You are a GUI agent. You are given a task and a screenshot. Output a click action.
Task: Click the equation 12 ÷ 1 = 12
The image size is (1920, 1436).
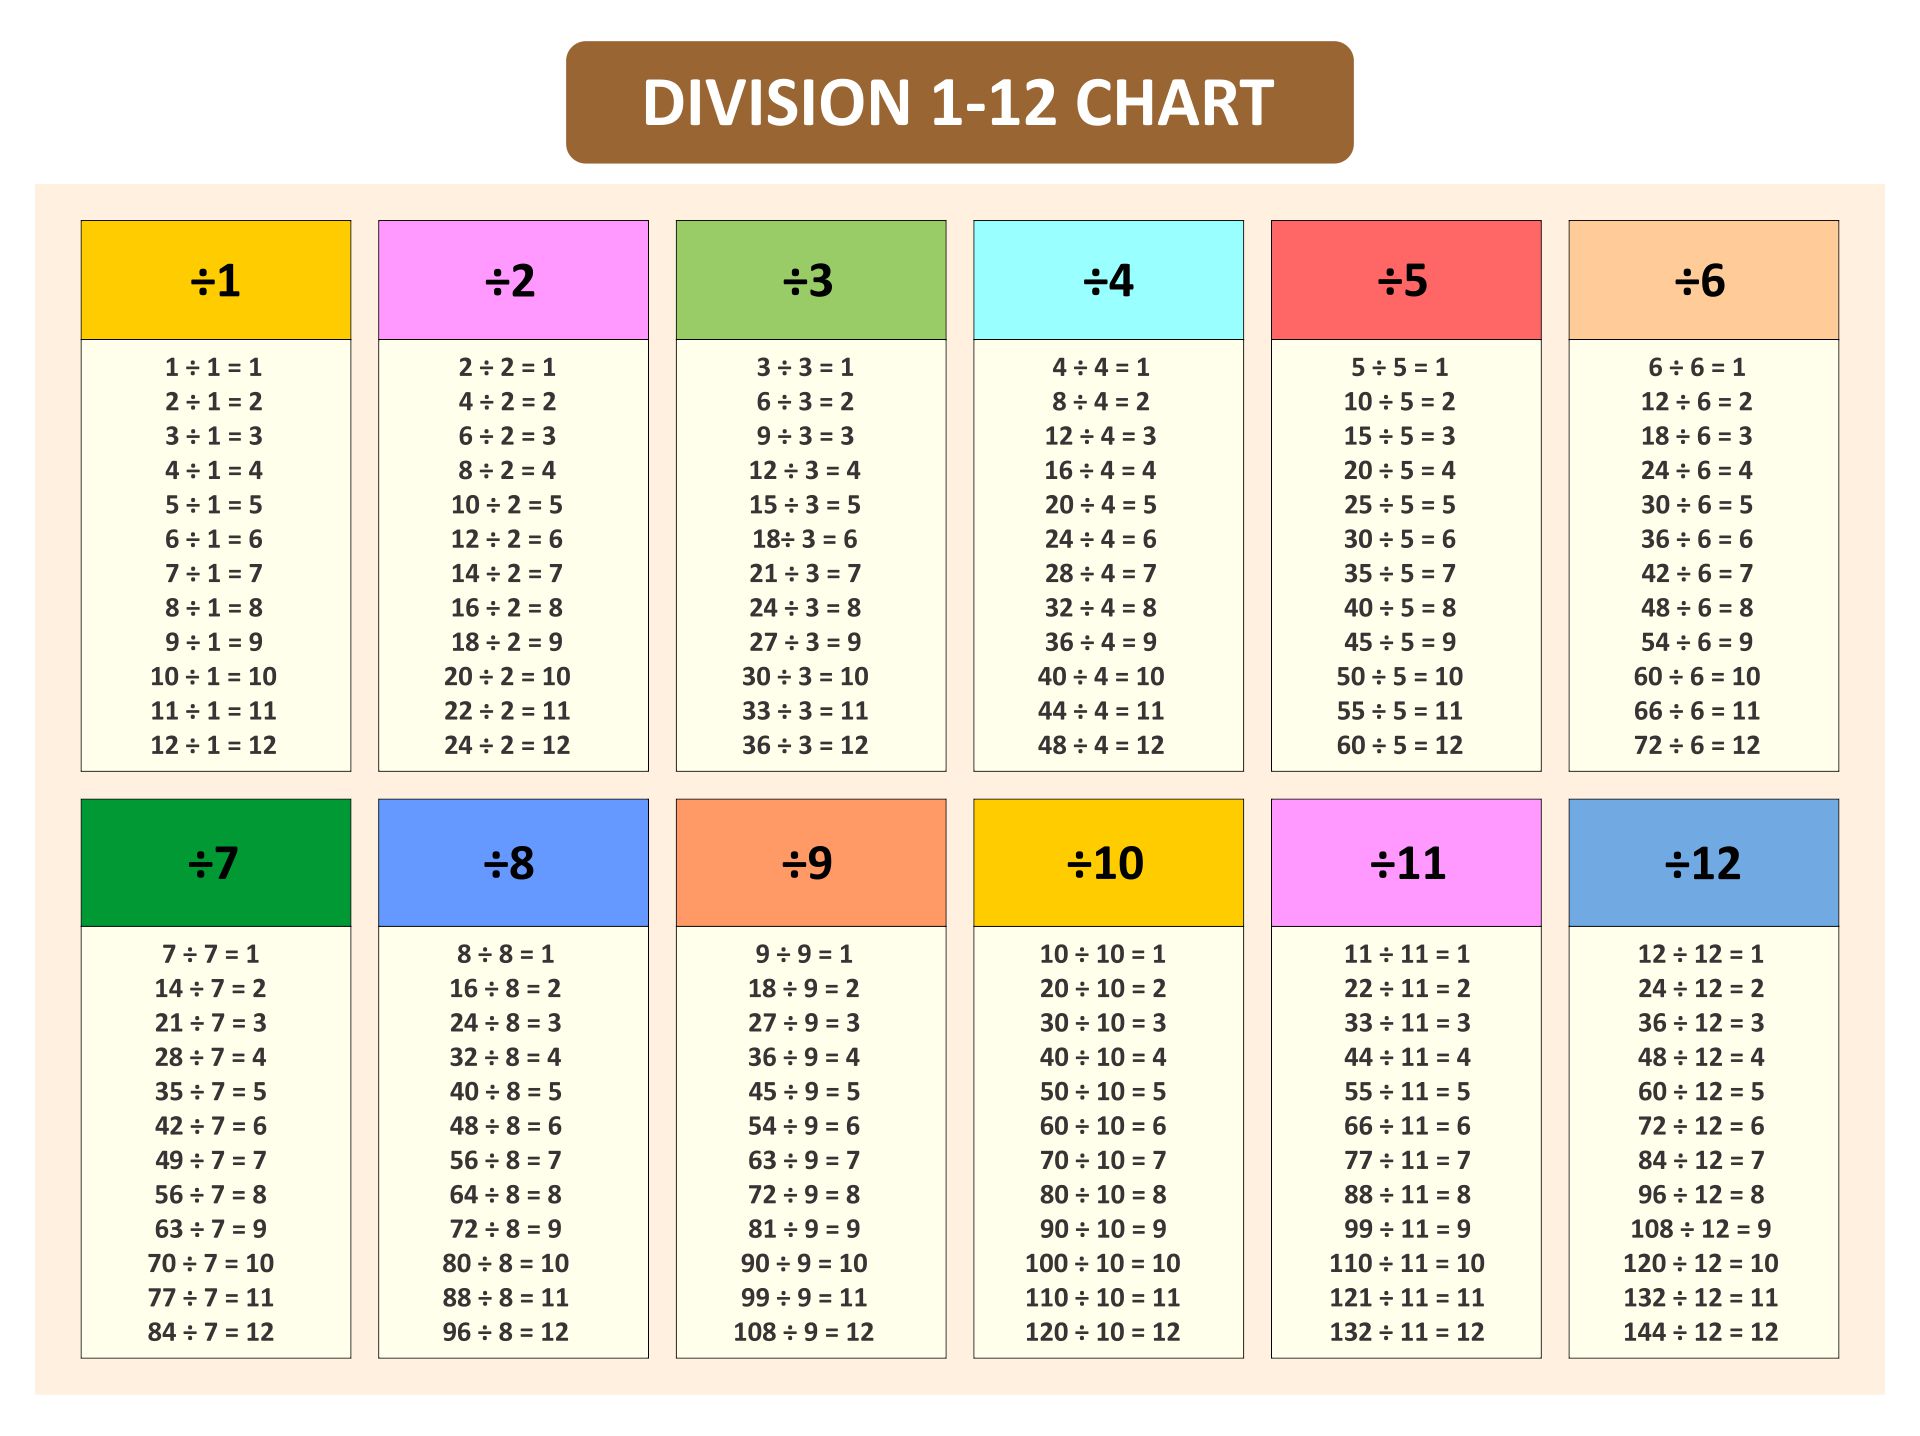pos(214,745)
